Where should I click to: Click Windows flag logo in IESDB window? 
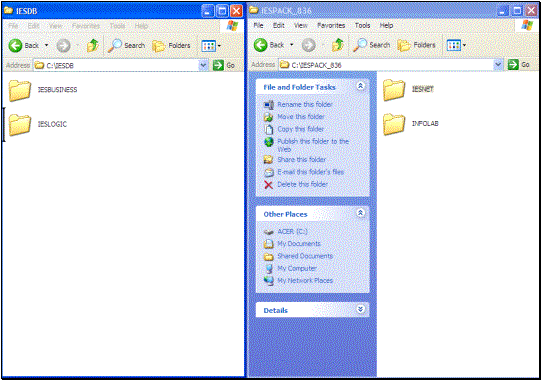click(233, 26)
